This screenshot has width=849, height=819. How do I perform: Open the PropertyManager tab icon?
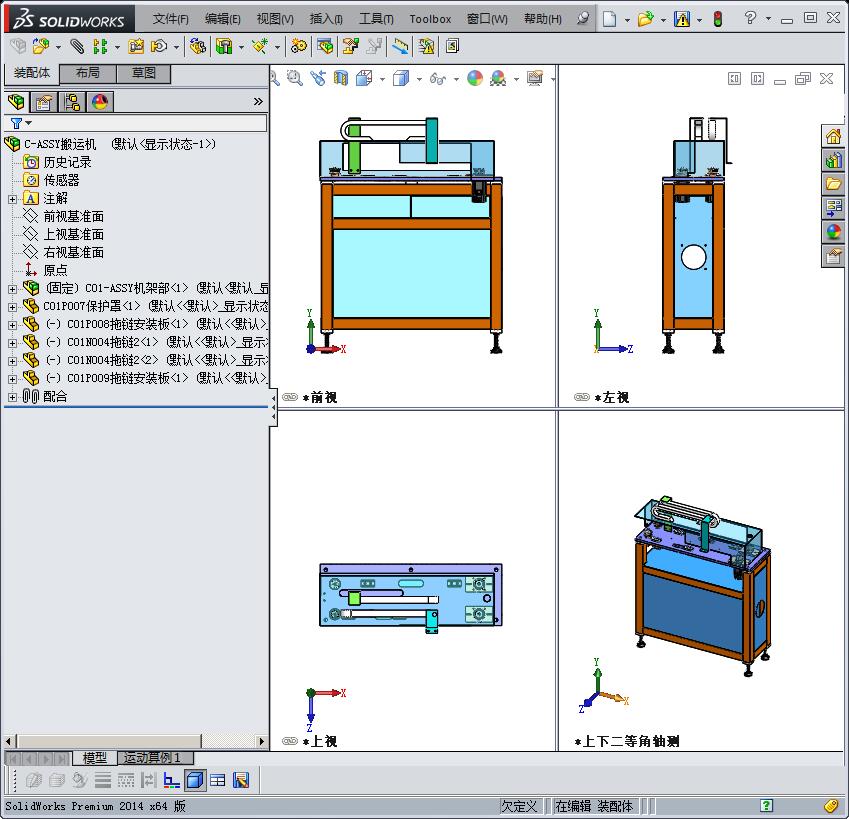[x=44, y=102]
